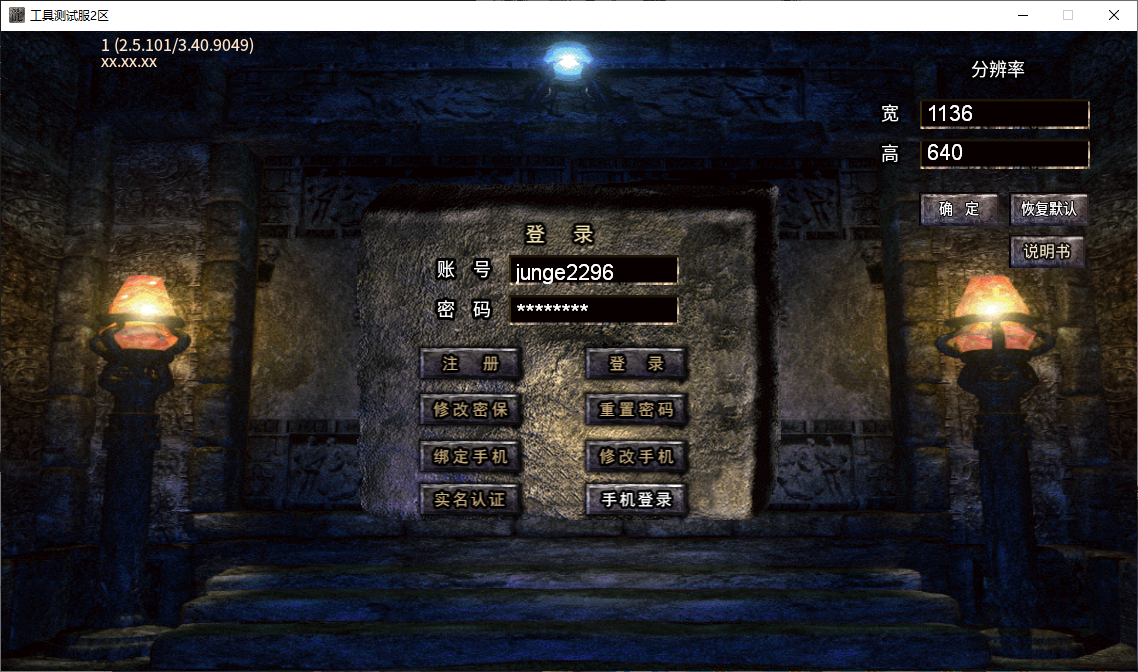Click the 分辨率 resolution heading
This screenshot has height=672, width=1138.
[x=998, y=70]
